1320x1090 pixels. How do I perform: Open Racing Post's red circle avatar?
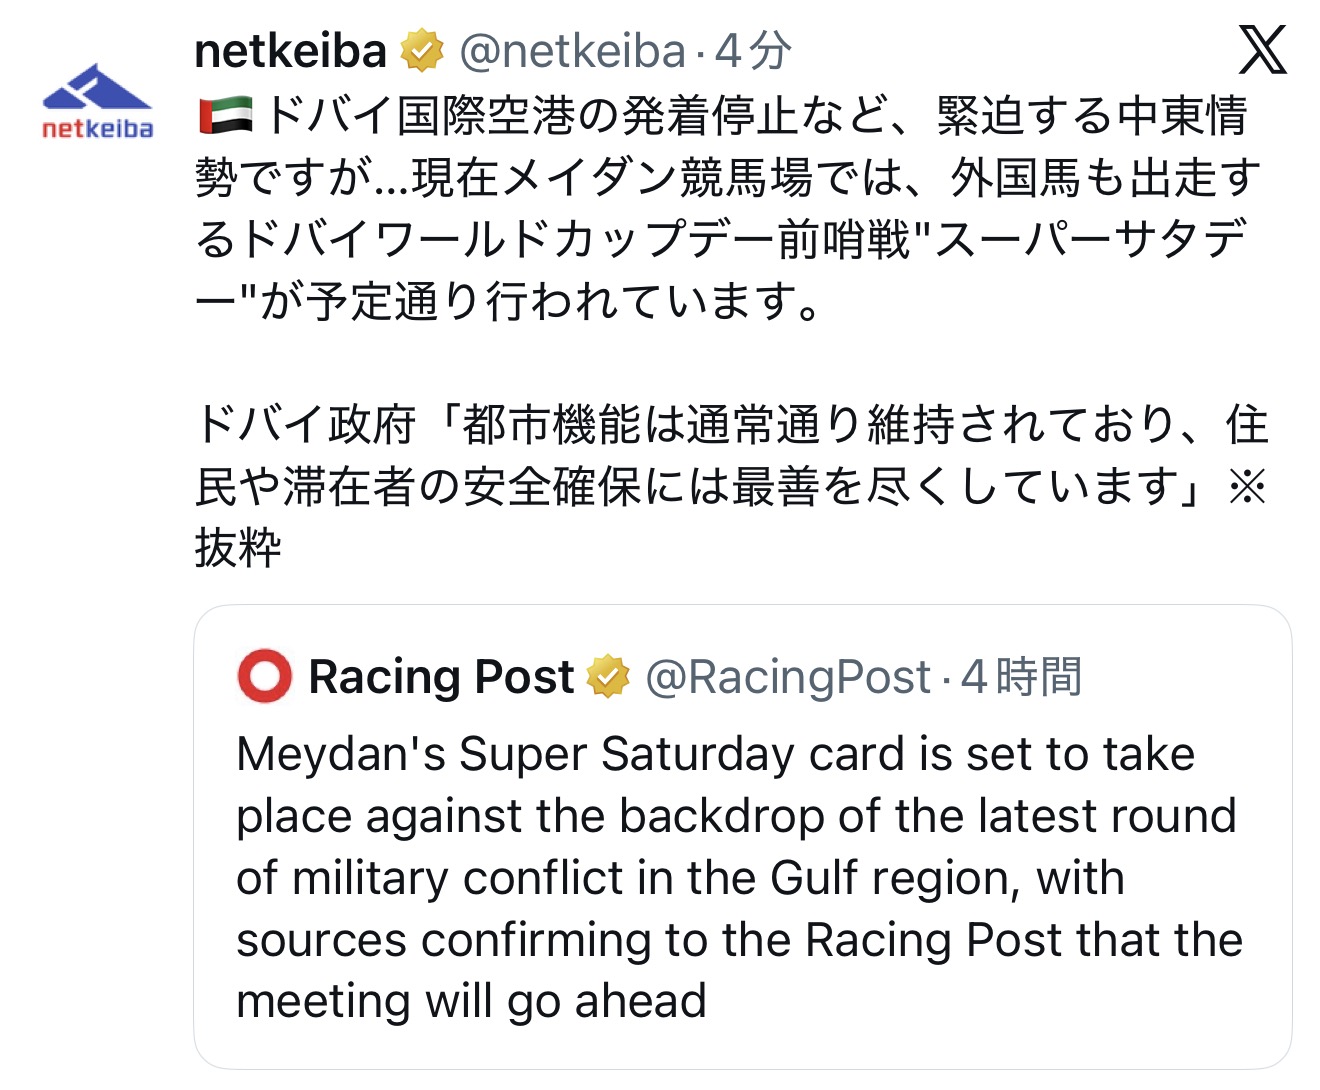click(264, 676)
